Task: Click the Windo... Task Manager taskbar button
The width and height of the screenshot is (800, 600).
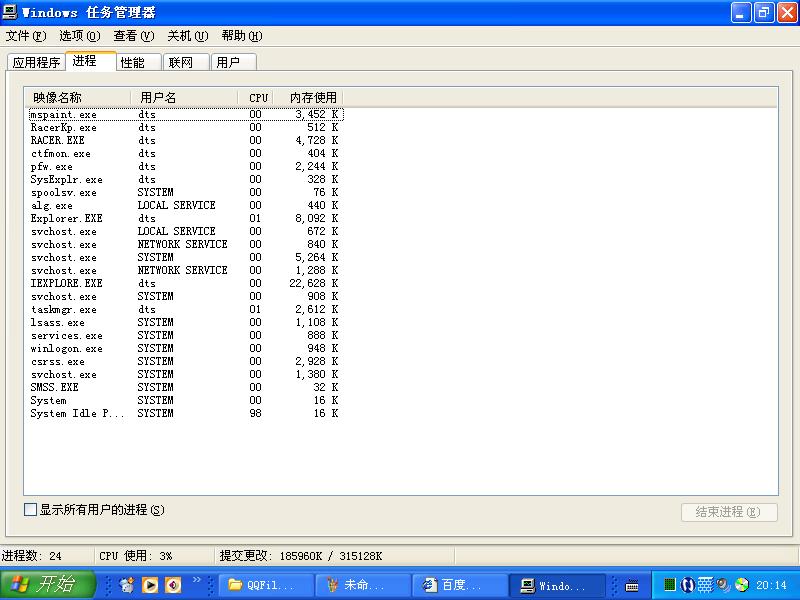Action: 557,585
